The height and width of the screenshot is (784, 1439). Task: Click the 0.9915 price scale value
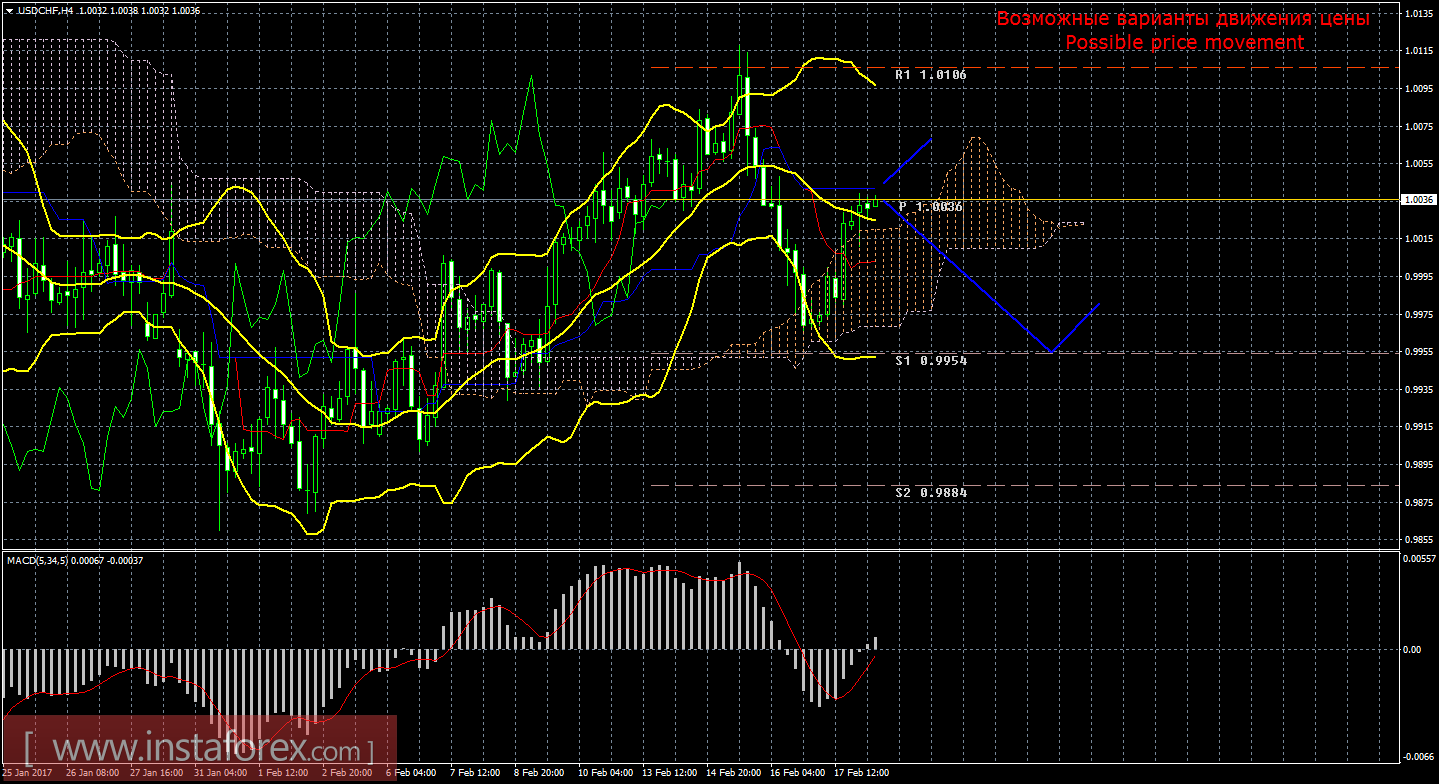pos(1418,427)
